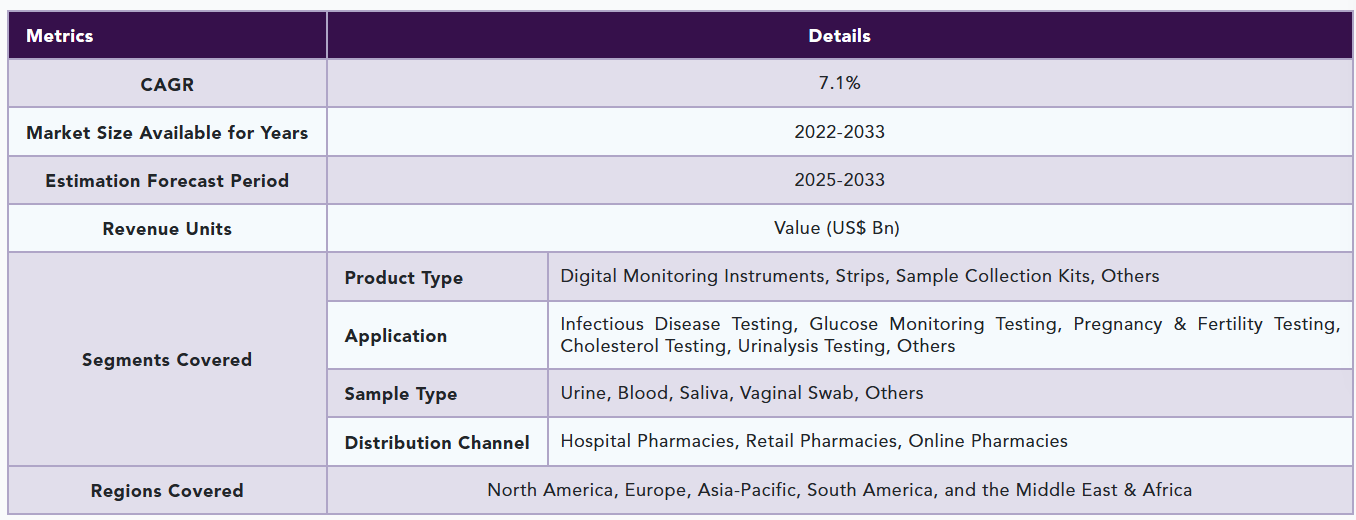This screenshot has height=520, width=1356.
Task: Select the CAGR row label
Action: [x=167, y=84]
